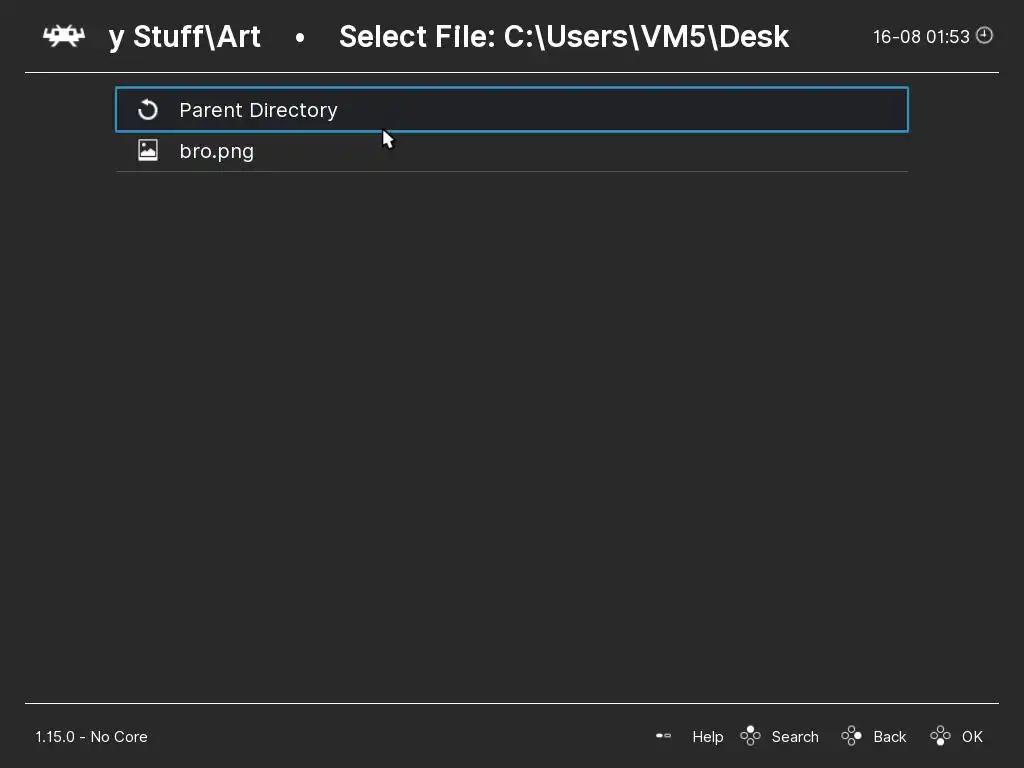Click the date and time display
Image resolution: width=1024 pixels, height=768 pixels.
[920, 37]
